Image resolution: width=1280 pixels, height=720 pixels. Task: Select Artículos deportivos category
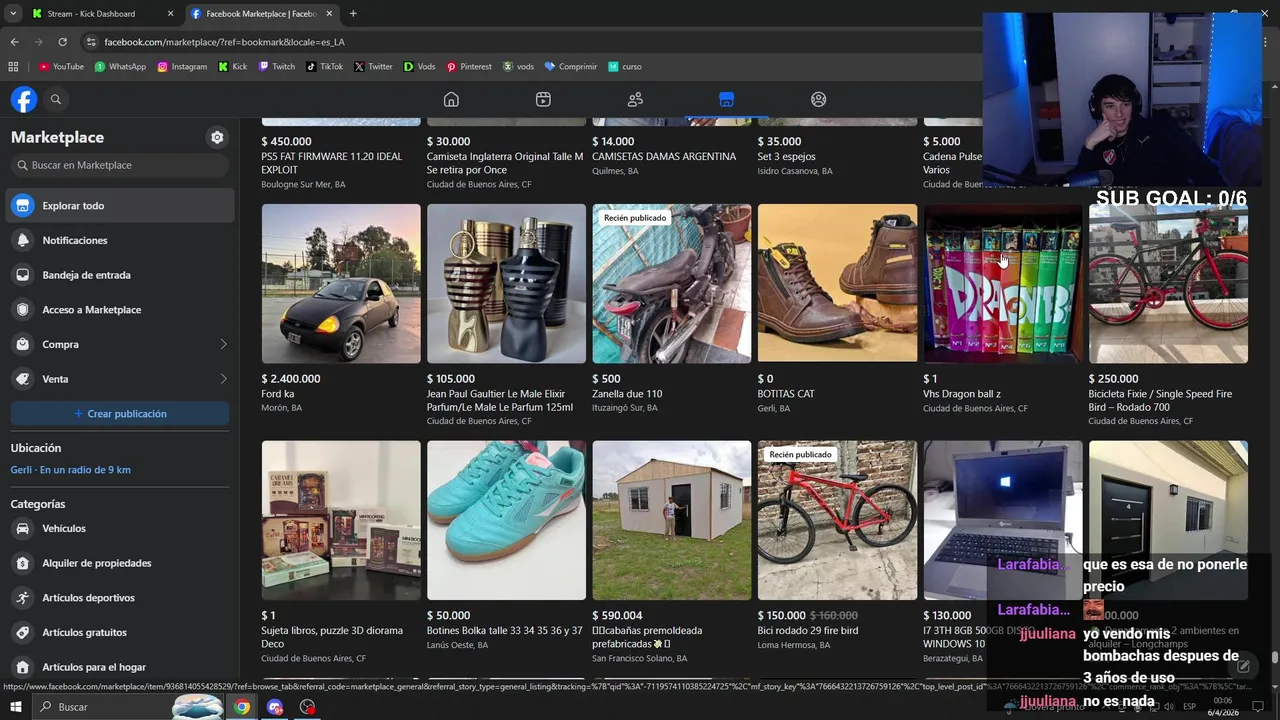click(120, 598)
